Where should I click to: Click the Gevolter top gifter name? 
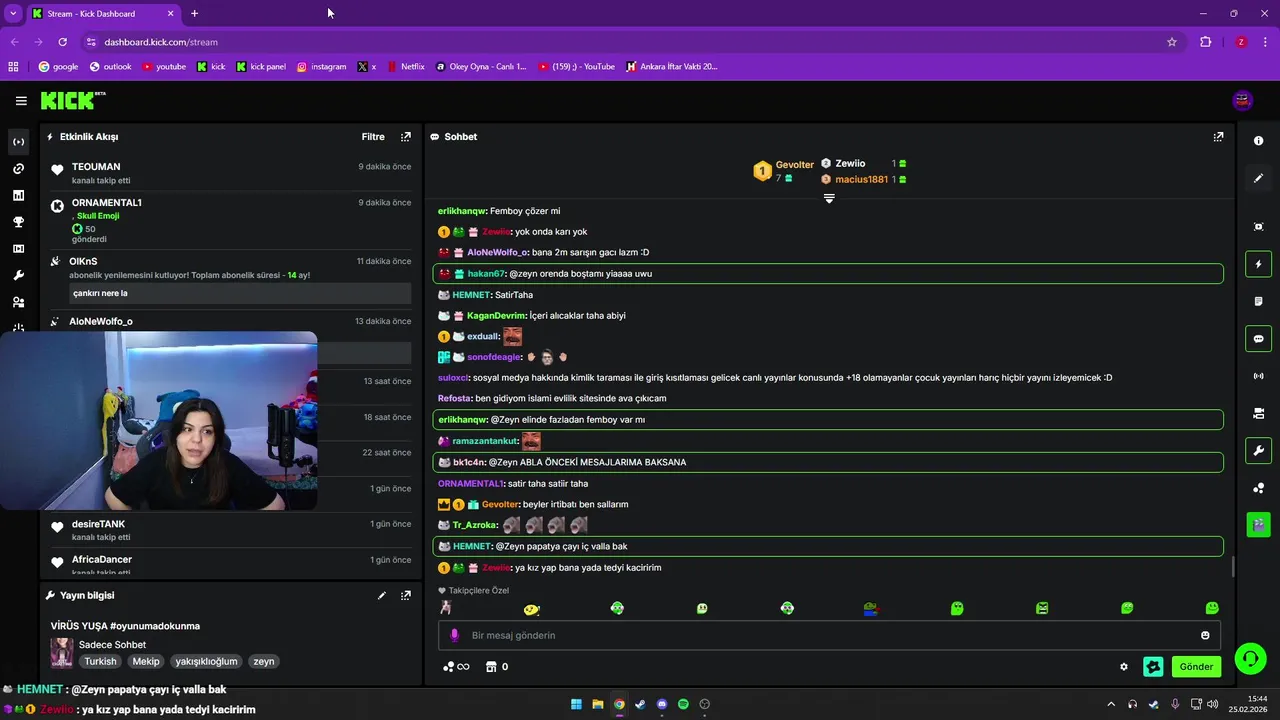(x=795, y=165)
